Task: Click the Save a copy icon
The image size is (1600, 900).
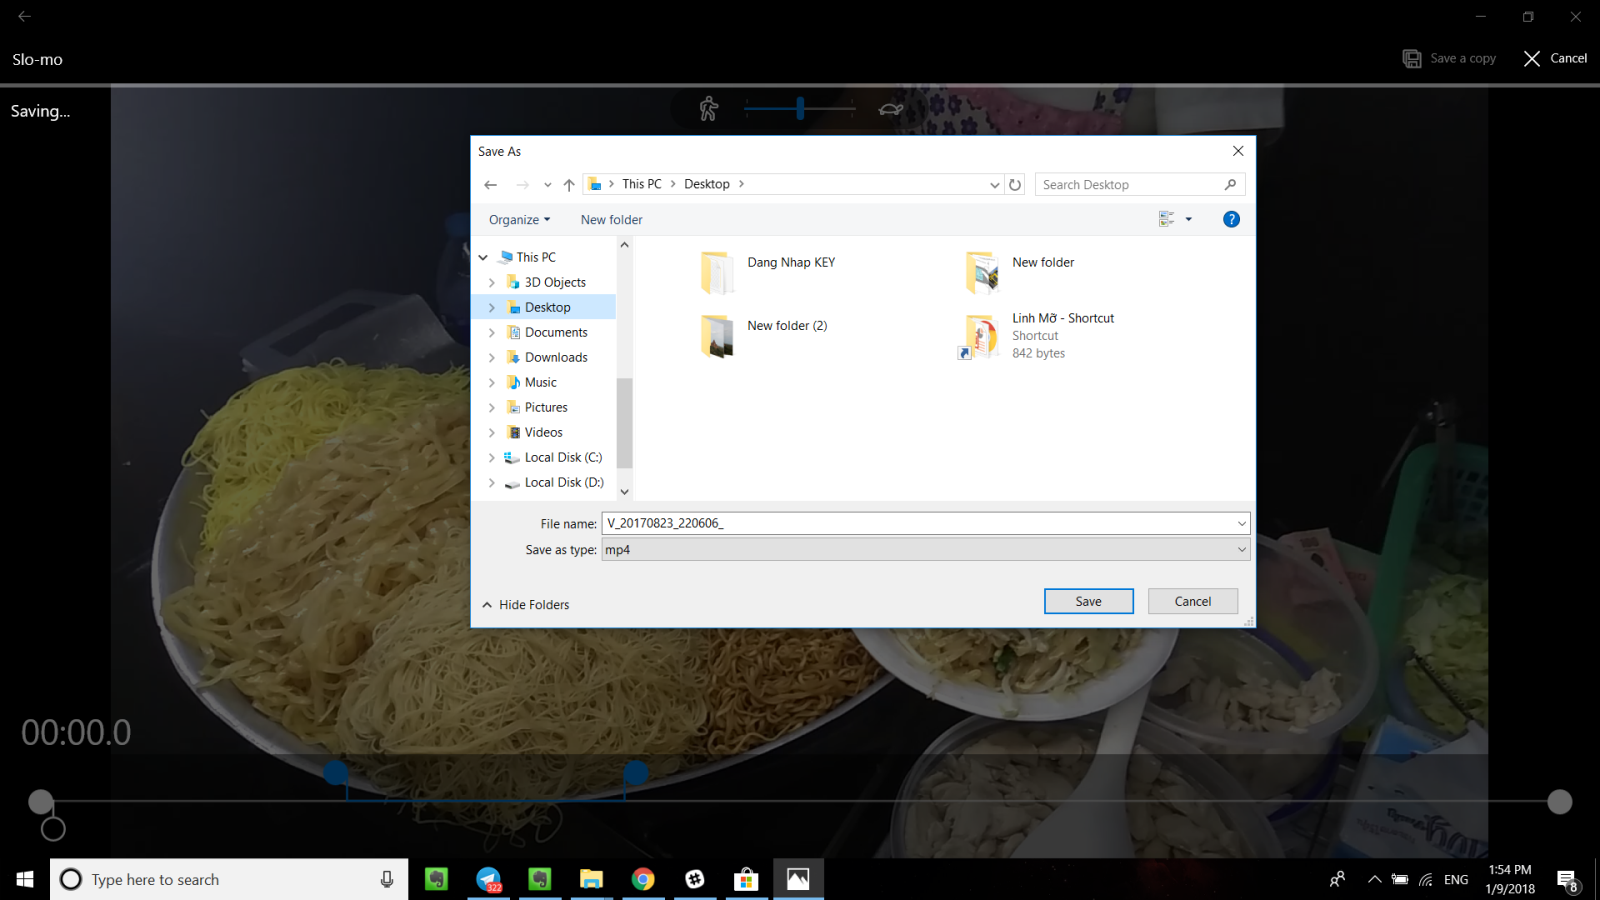Action: (x=1412, y=59)
